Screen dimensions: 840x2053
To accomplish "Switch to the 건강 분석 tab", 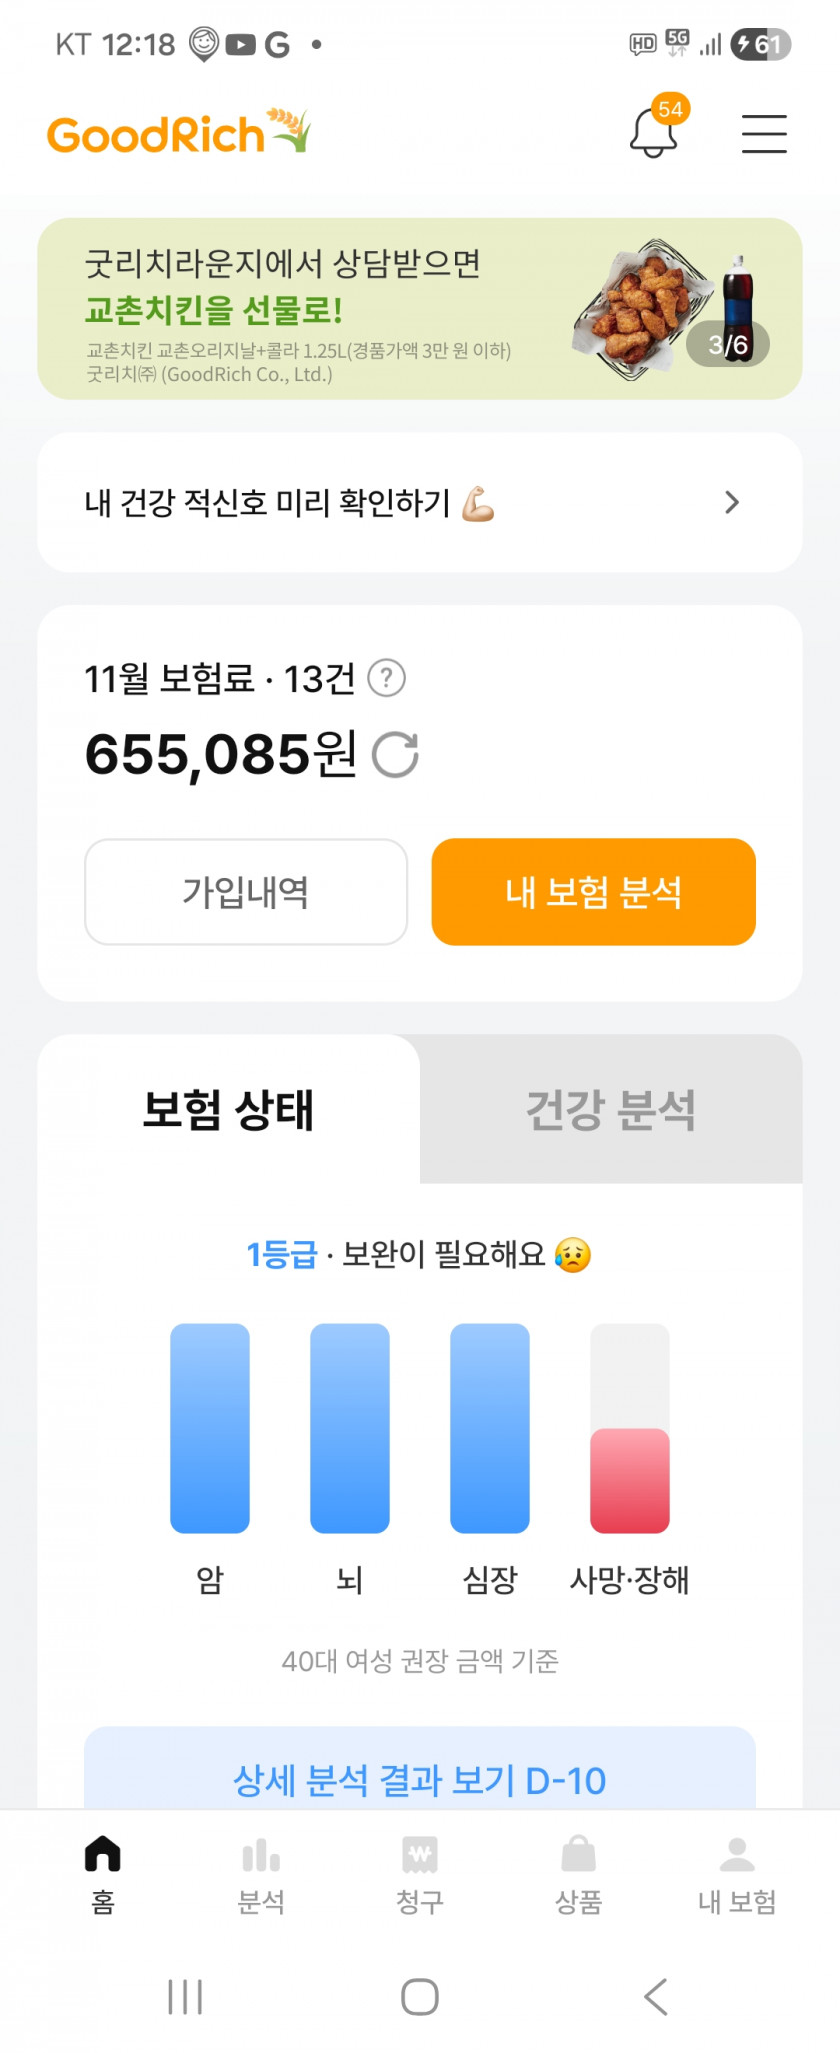I will (x=611, y=1110).
